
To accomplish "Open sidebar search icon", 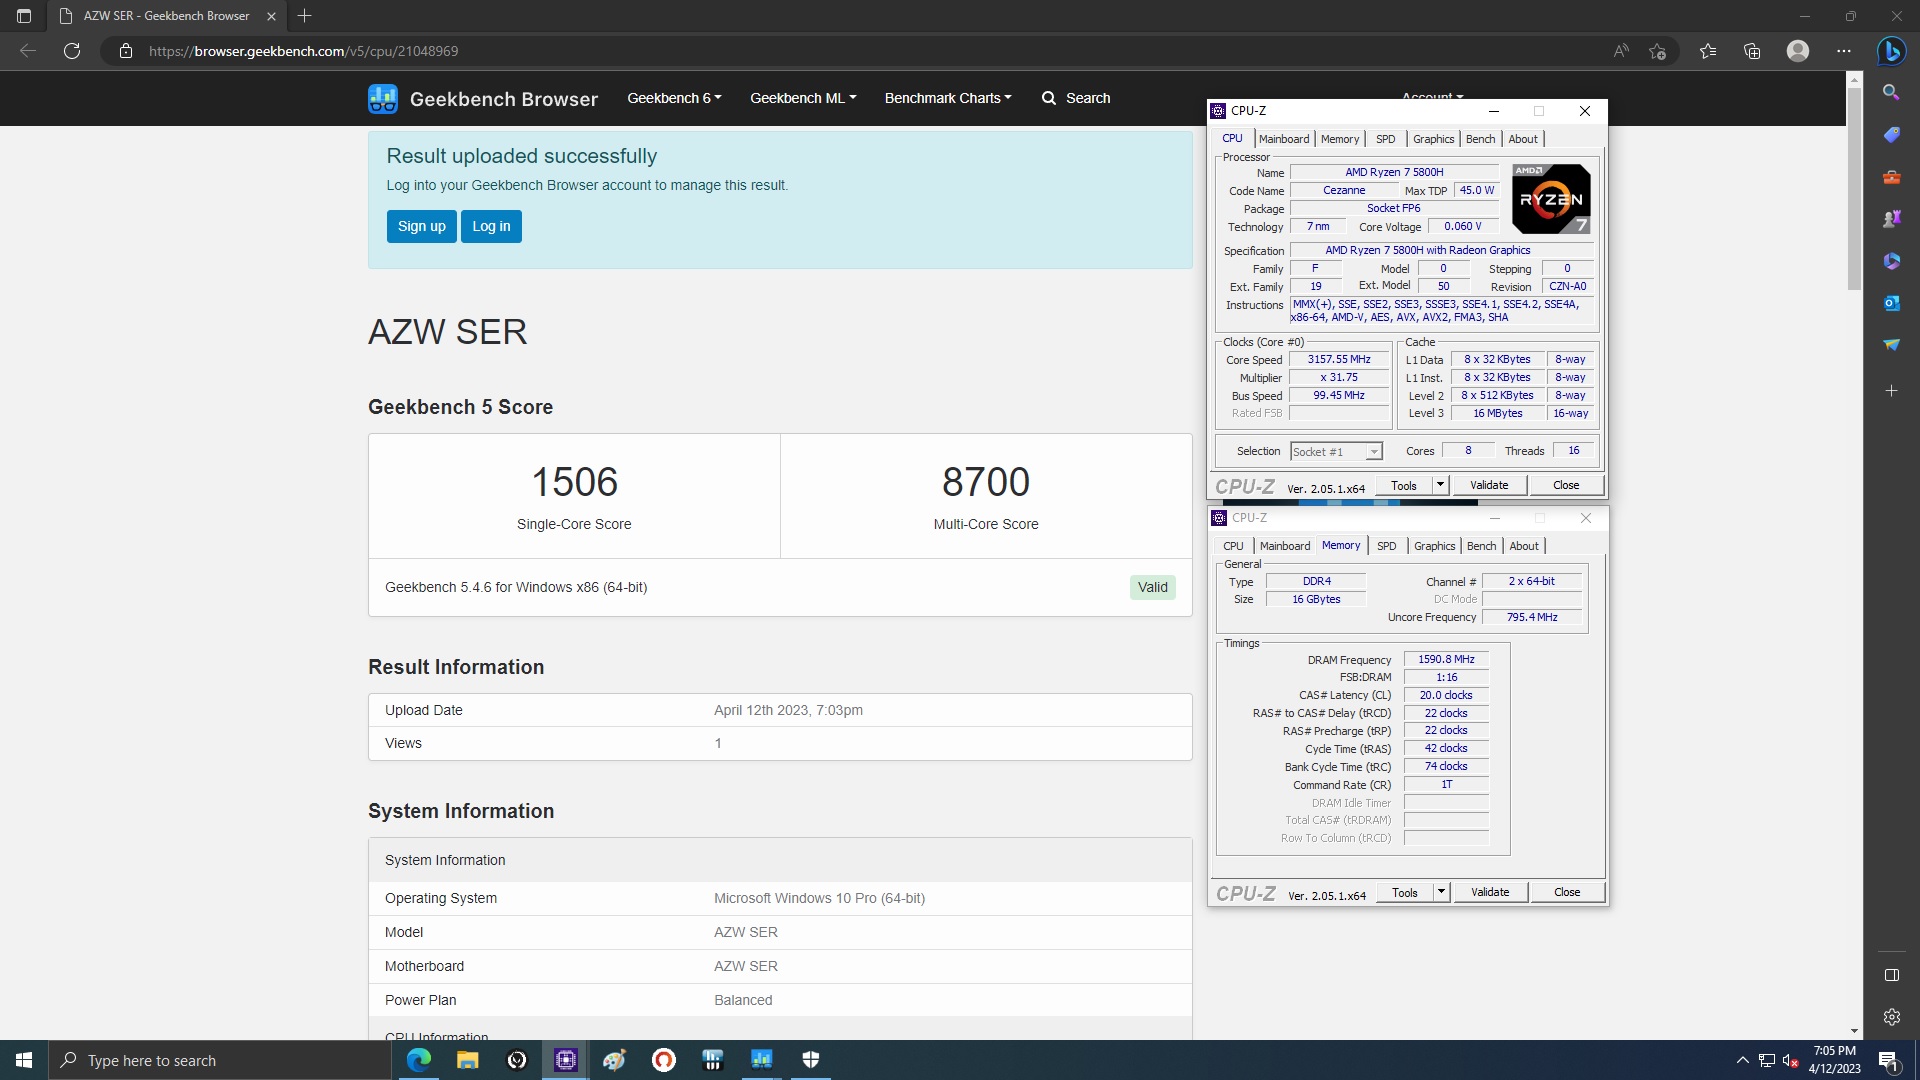I will click(x=1891, y=92).
